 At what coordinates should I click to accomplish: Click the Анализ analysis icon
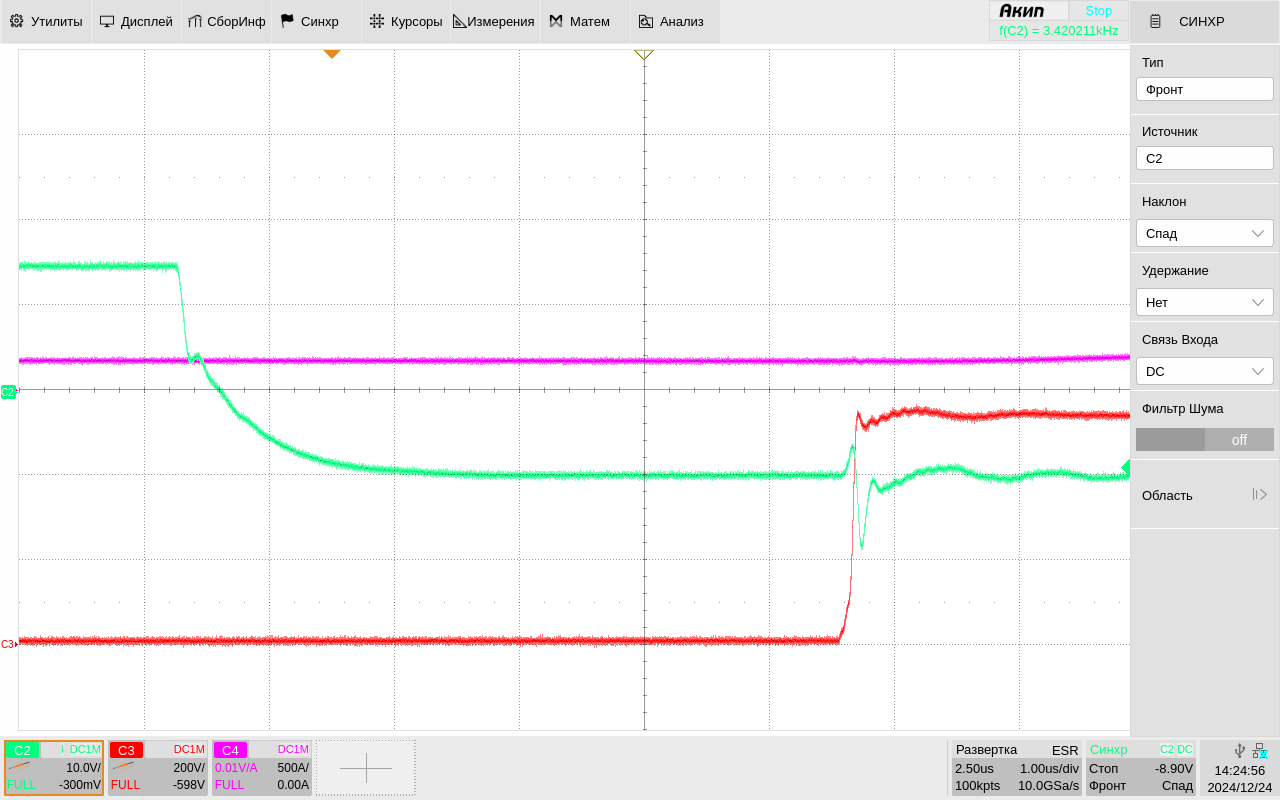pos(646,21)
